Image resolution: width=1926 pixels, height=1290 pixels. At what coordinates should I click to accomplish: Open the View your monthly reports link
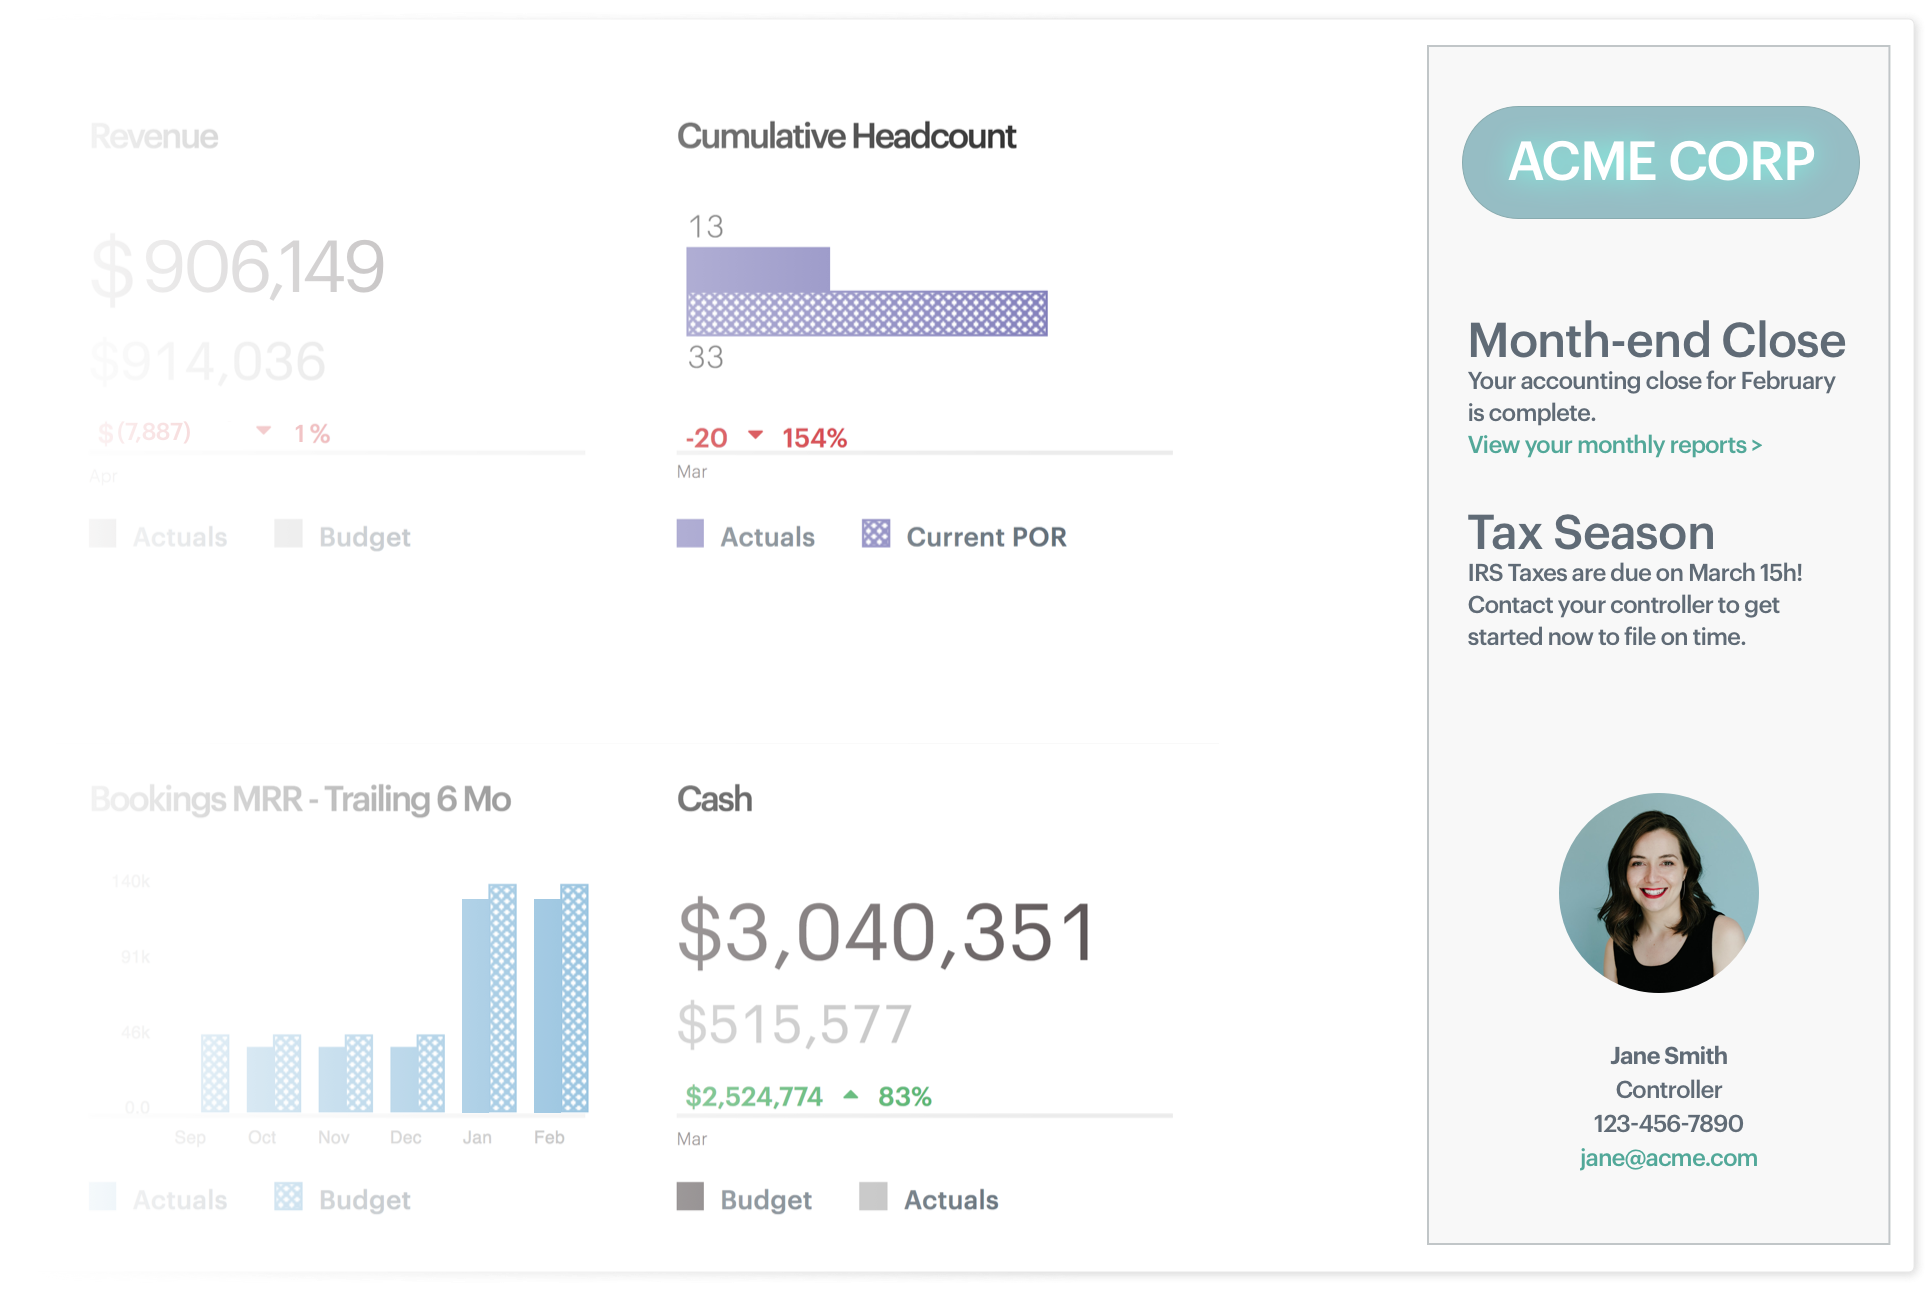tap(1614, 445)
